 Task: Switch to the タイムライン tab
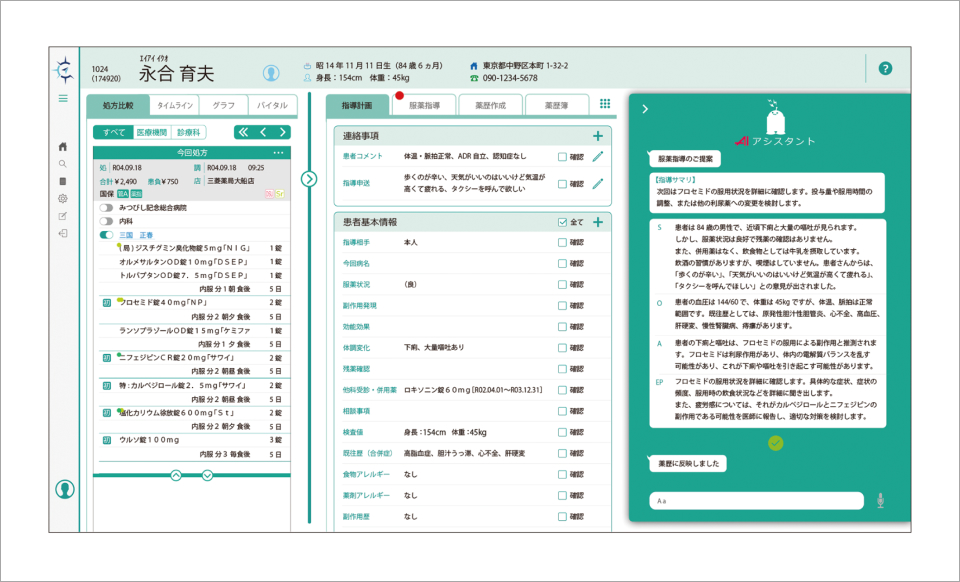pyautogui.click(x=175, y=105)
